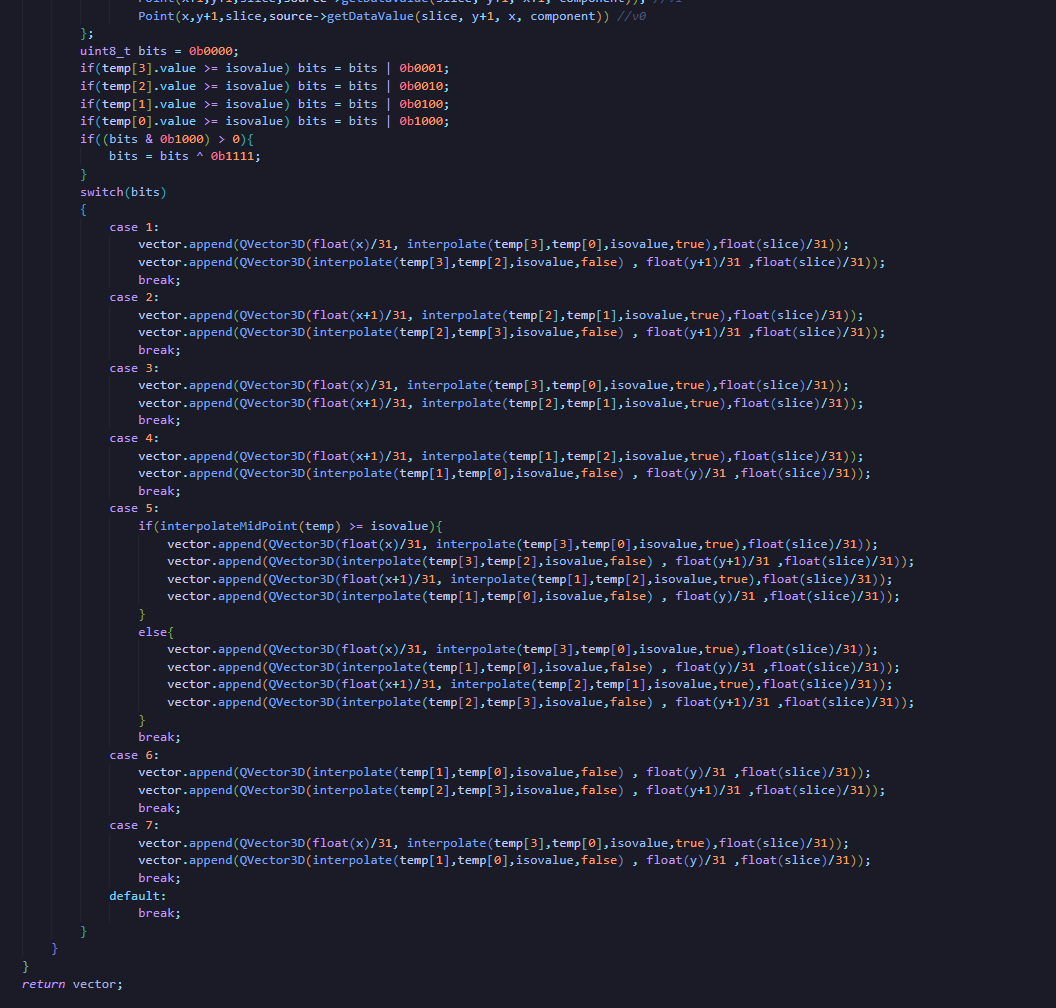Screen dimensions: 1056x1008
Task: Click the 'return vector;' statement
Action: coord(72,984)
